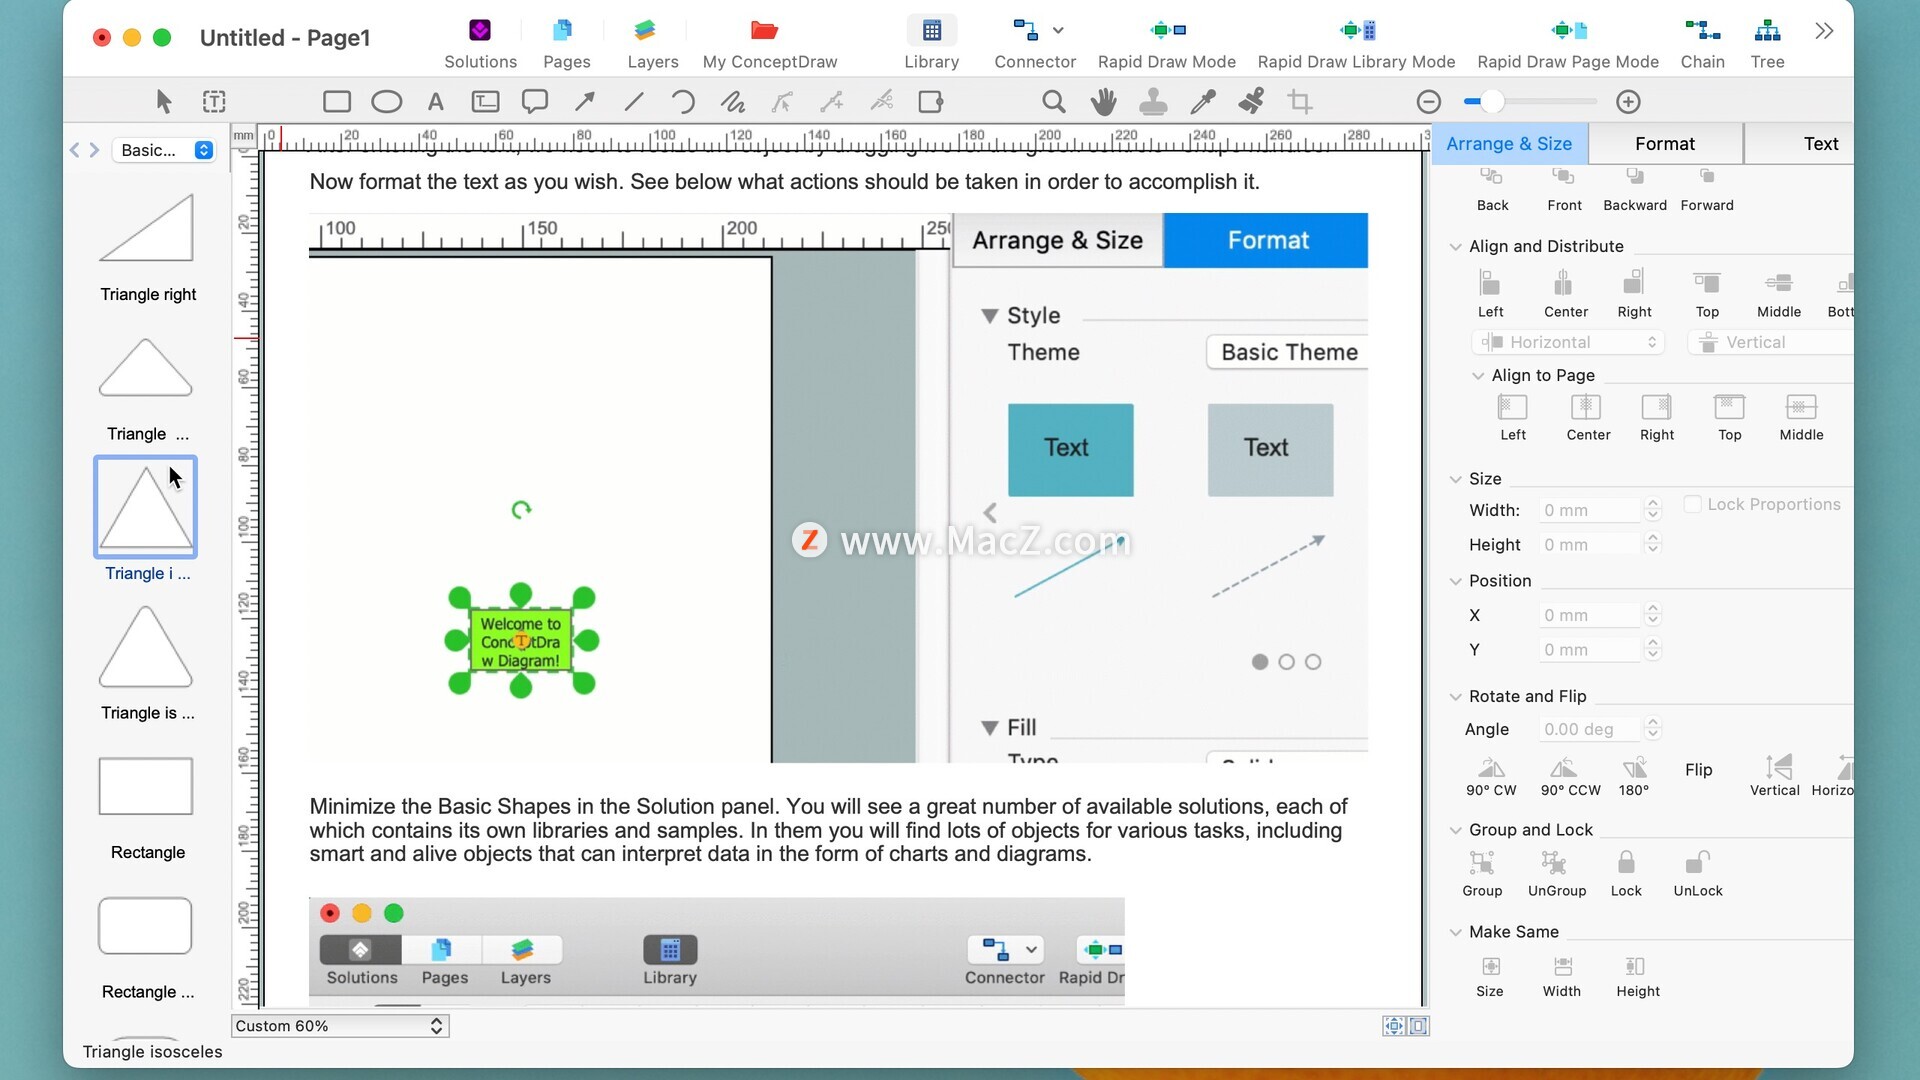Click the Group button
Image resolution: width=1920 pixels, height=1080 pixels.
1482,874
